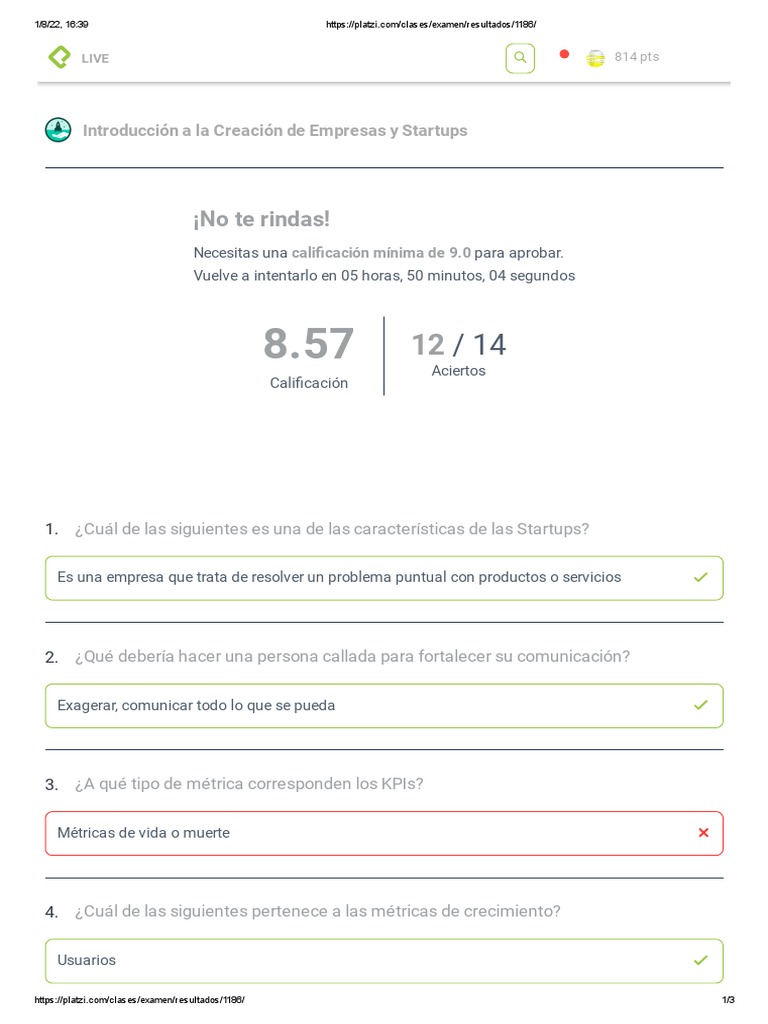
Task: Click the 8.57 Calificación score
Action: (308, 345)
